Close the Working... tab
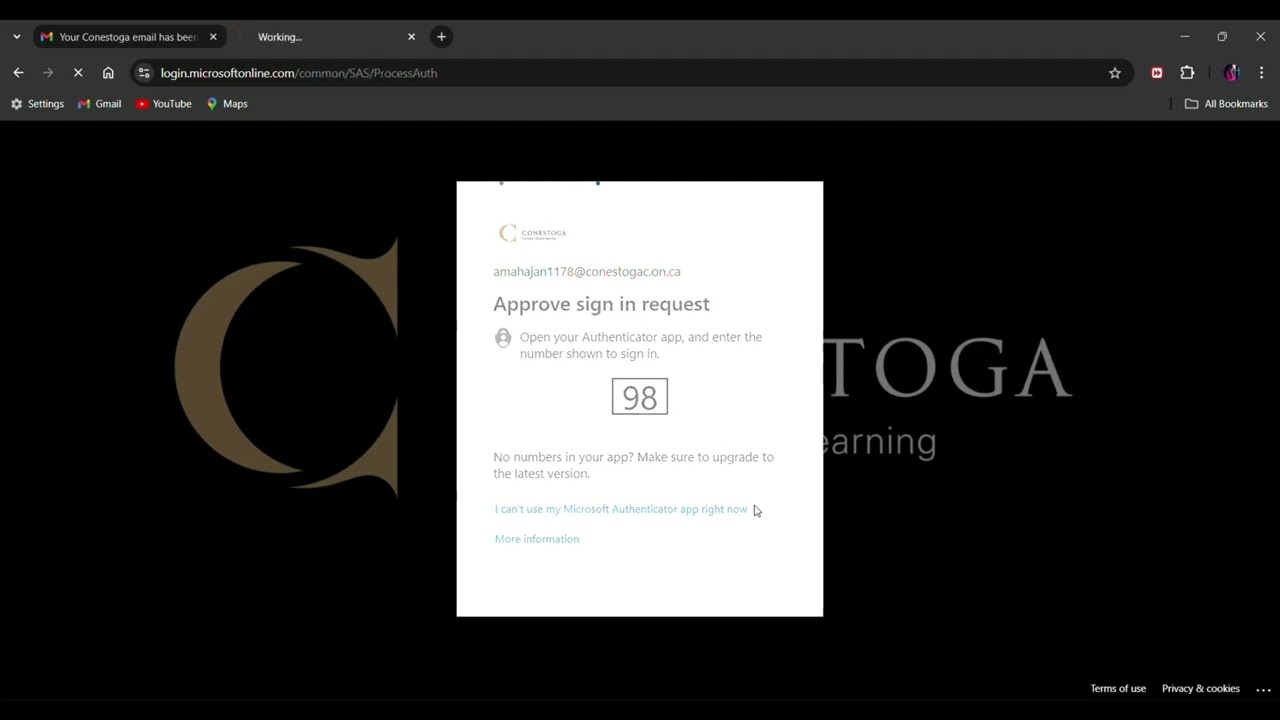The height and width of the screenshot is (720, 1280). pos(411,37)
